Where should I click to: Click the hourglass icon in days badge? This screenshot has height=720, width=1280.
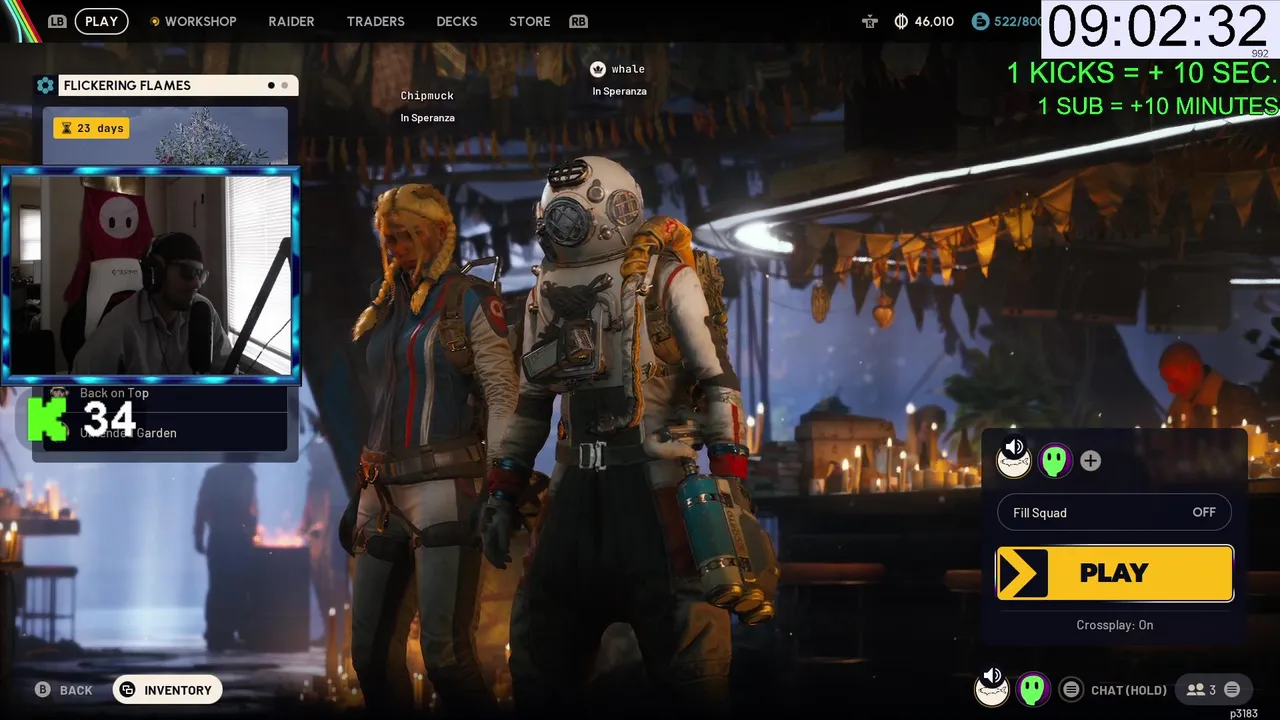[67, 128]
